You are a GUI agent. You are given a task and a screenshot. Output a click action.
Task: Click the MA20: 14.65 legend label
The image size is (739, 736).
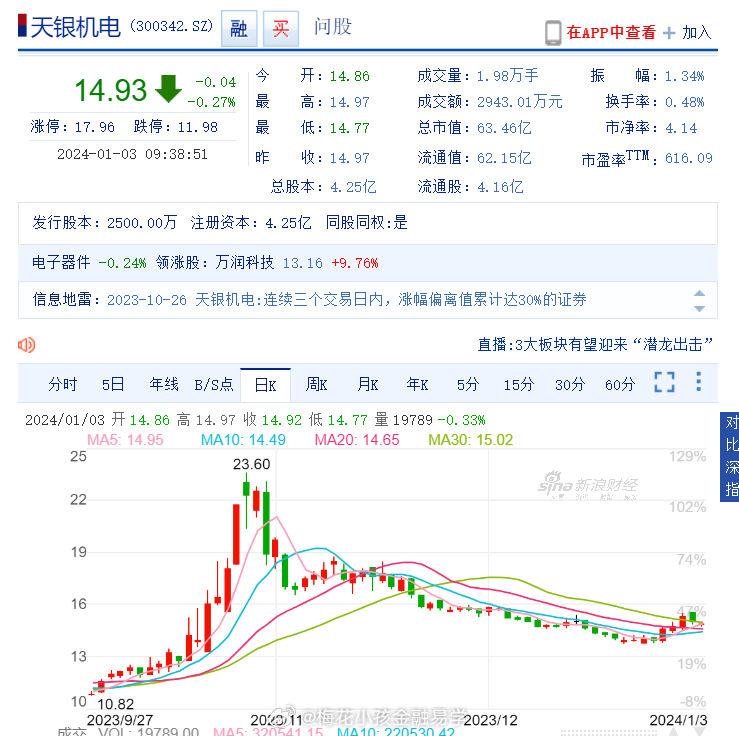(357, 440)
